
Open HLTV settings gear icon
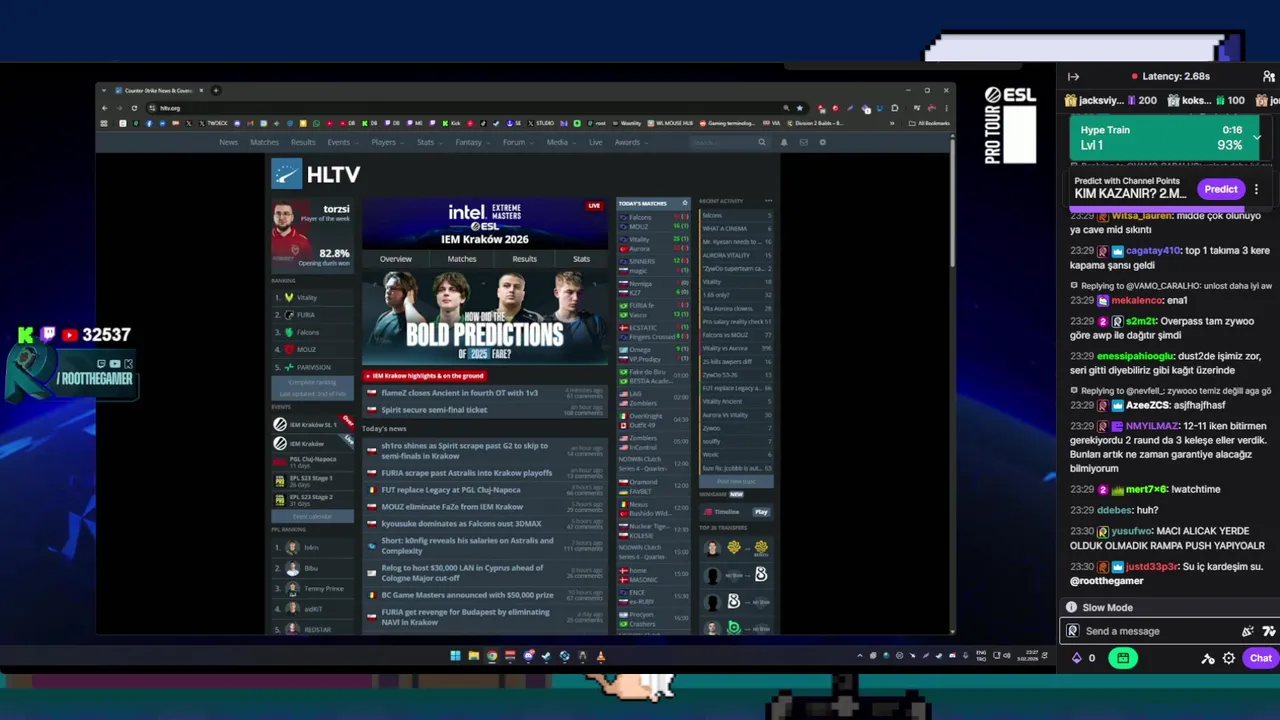pyautogui.click(x=822, y=142)
